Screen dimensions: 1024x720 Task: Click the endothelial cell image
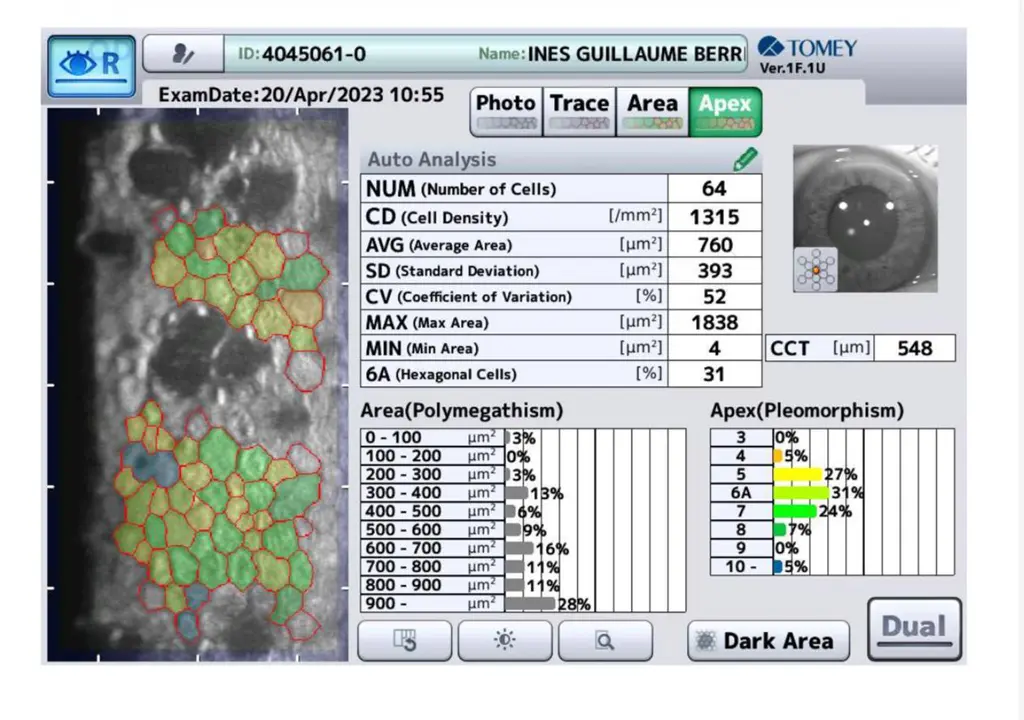point(198,385)
